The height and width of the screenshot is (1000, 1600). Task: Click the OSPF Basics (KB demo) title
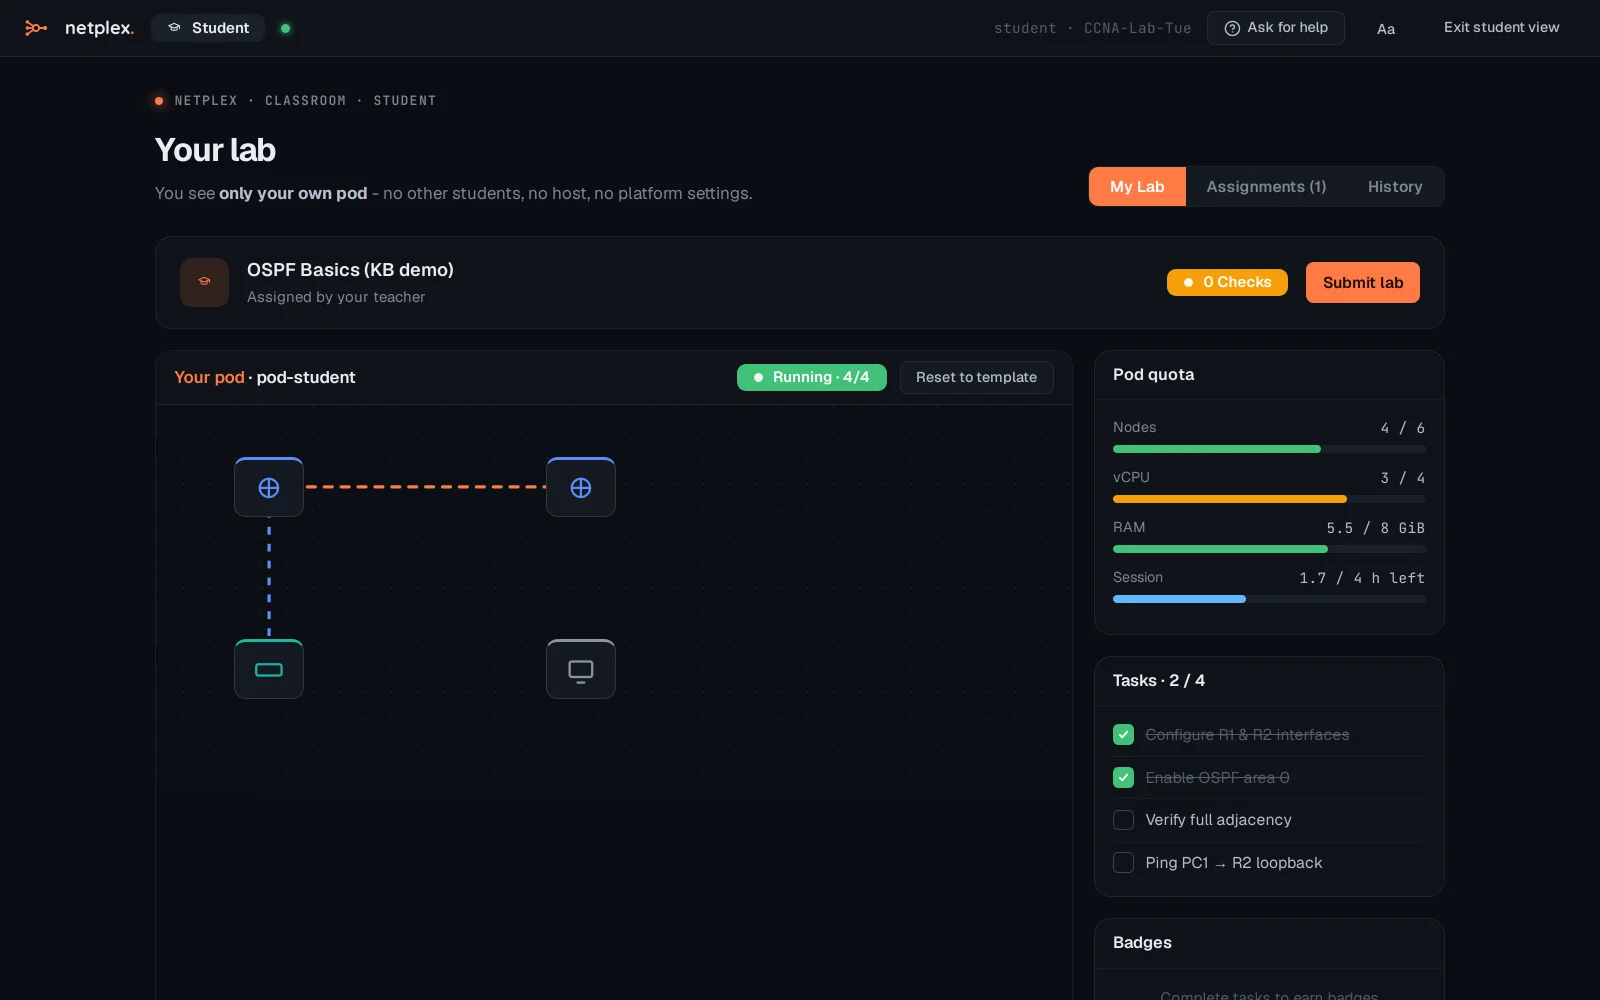pyautogui.click(x=350, y=270)
